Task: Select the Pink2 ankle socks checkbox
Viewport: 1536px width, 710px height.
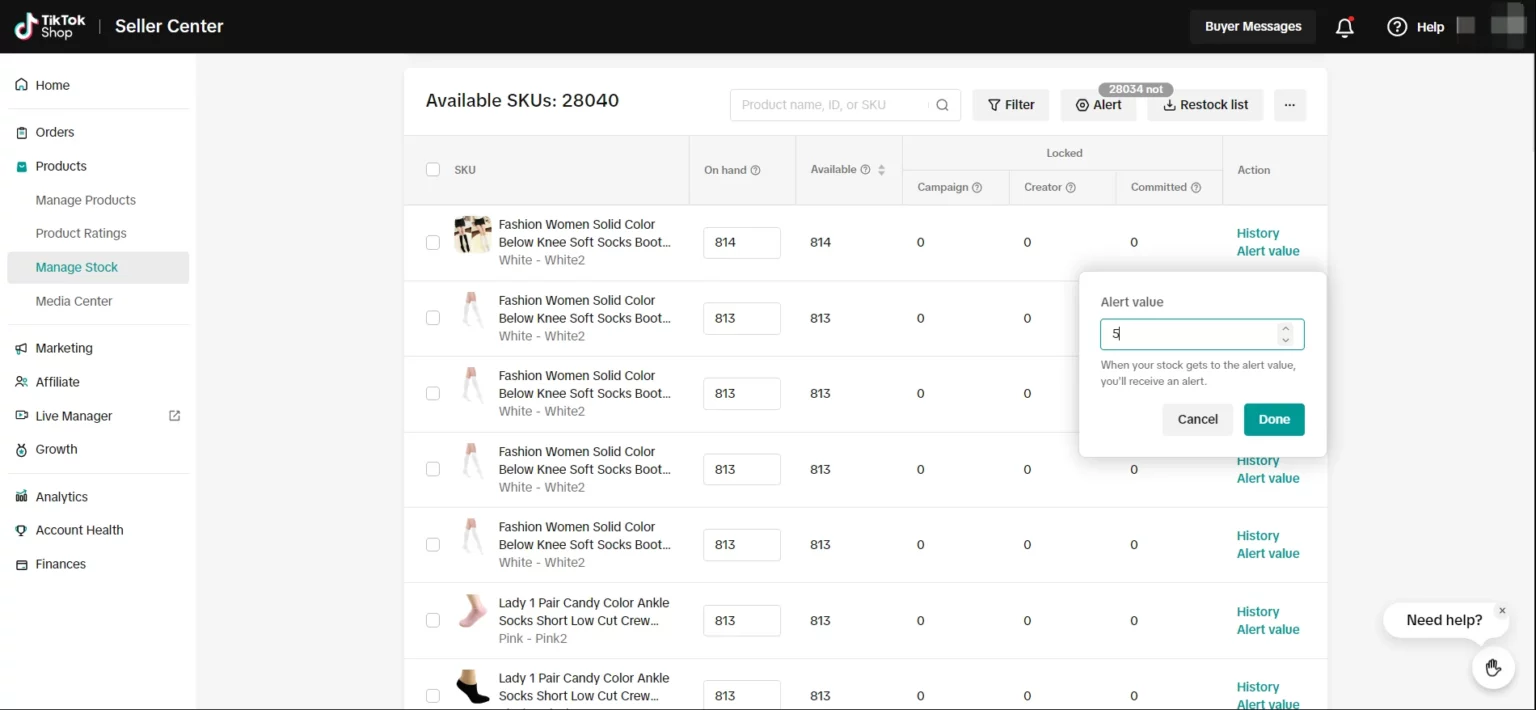Action: click(433, 620)
